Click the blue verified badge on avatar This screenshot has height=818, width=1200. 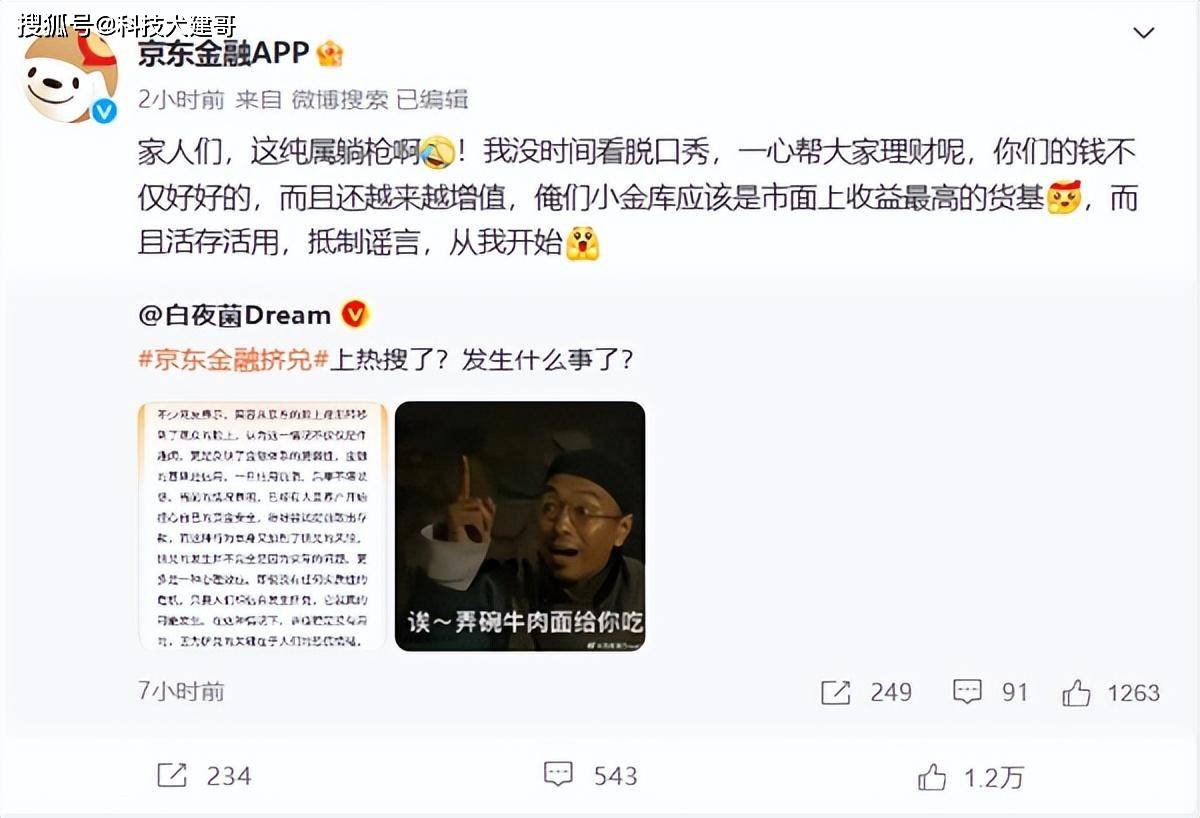pyautogui.click(x=104, y=110)
